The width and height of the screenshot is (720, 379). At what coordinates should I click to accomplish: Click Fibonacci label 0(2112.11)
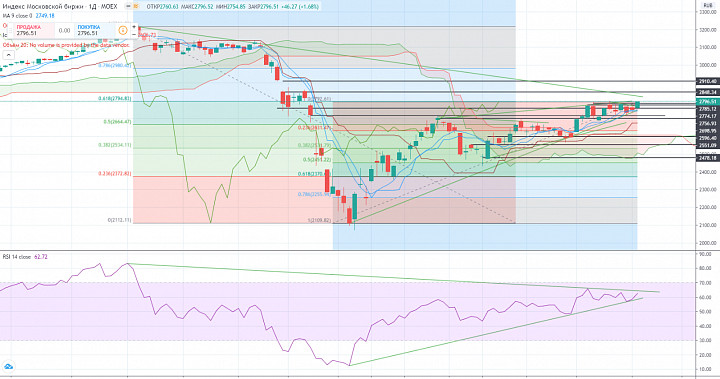[x=119, y=220]
